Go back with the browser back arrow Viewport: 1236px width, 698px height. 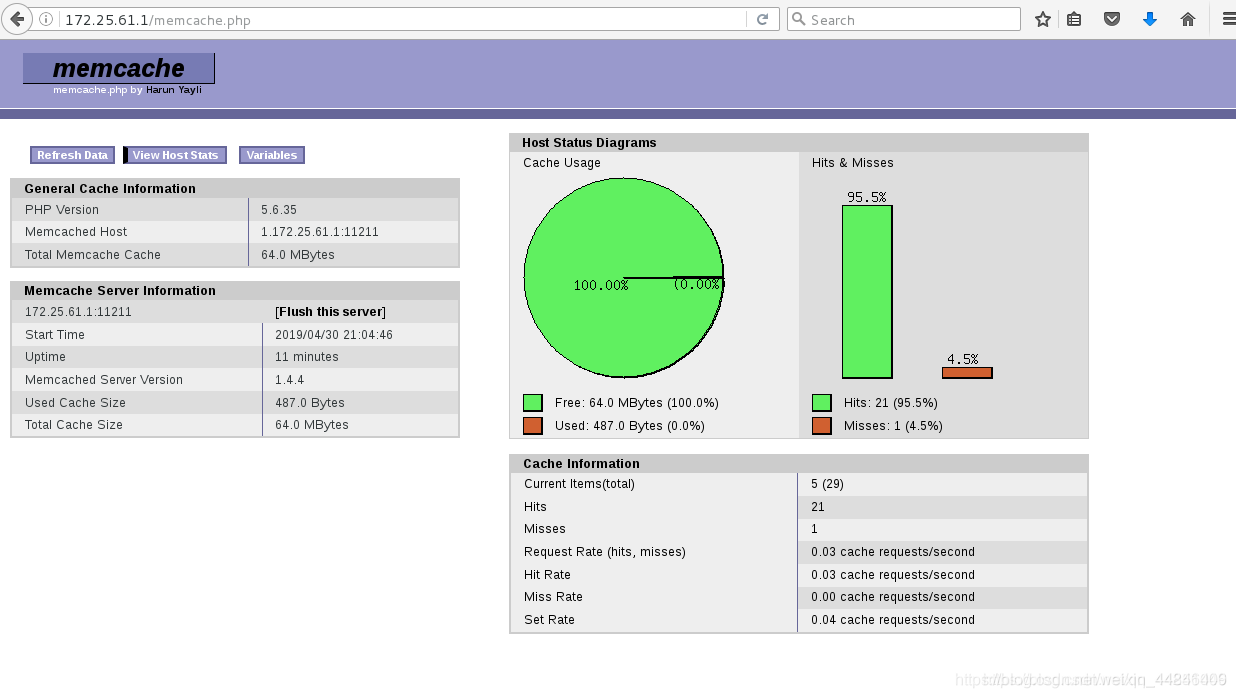tap(16, 19)
